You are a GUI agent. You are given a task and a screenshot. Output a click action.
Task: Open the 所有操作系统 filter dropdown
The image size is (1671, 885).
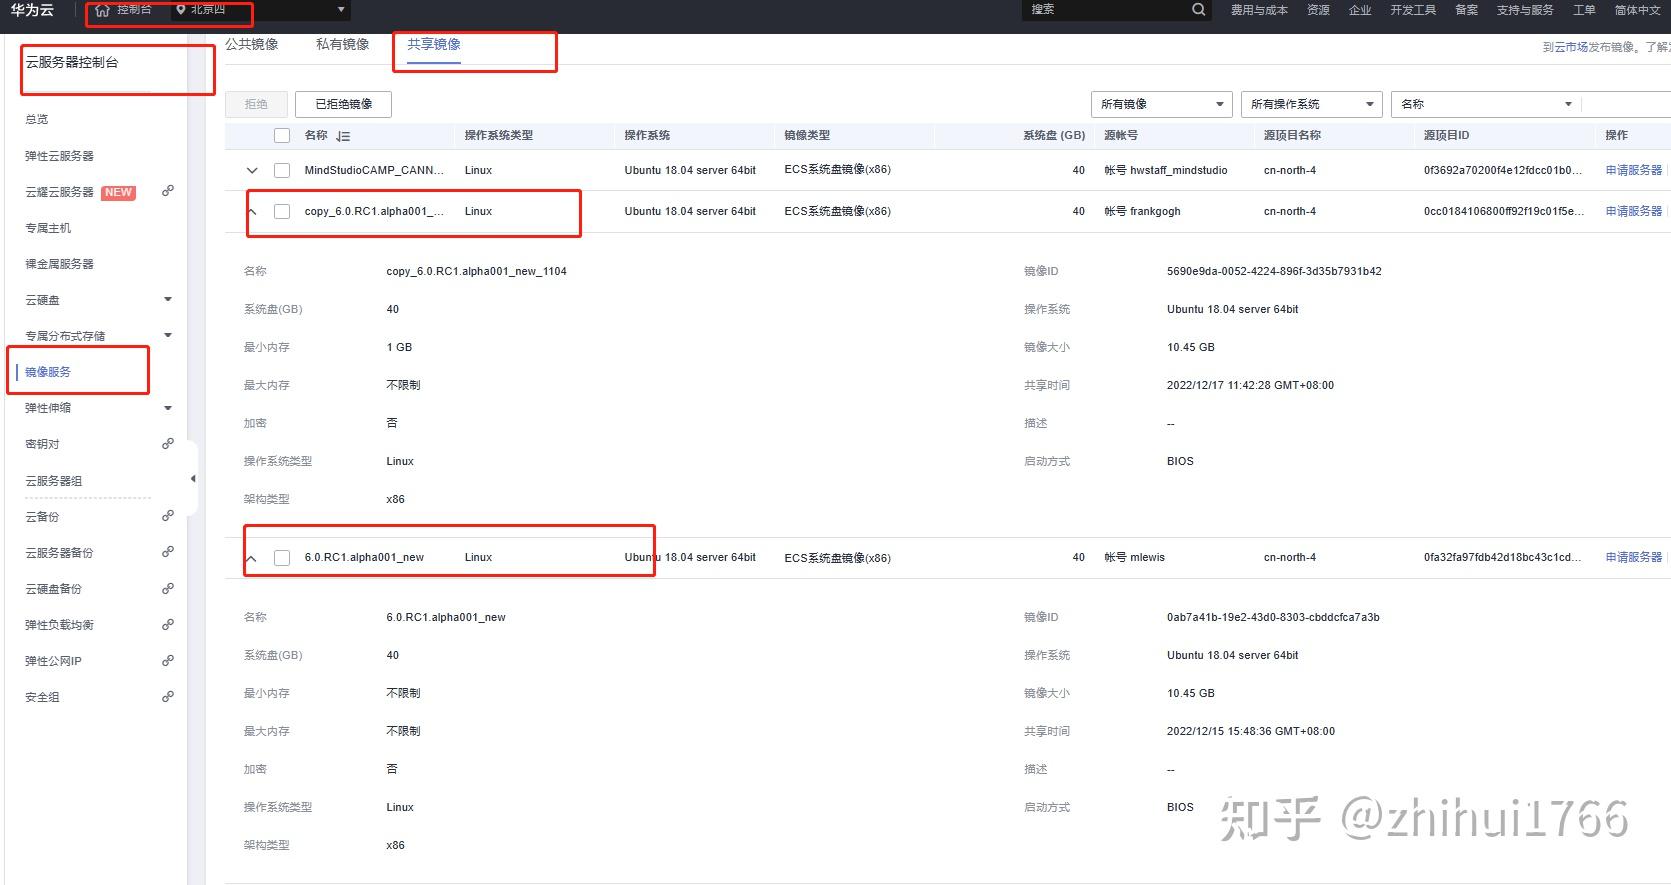pyautogui.click(x=1312, y=104)
